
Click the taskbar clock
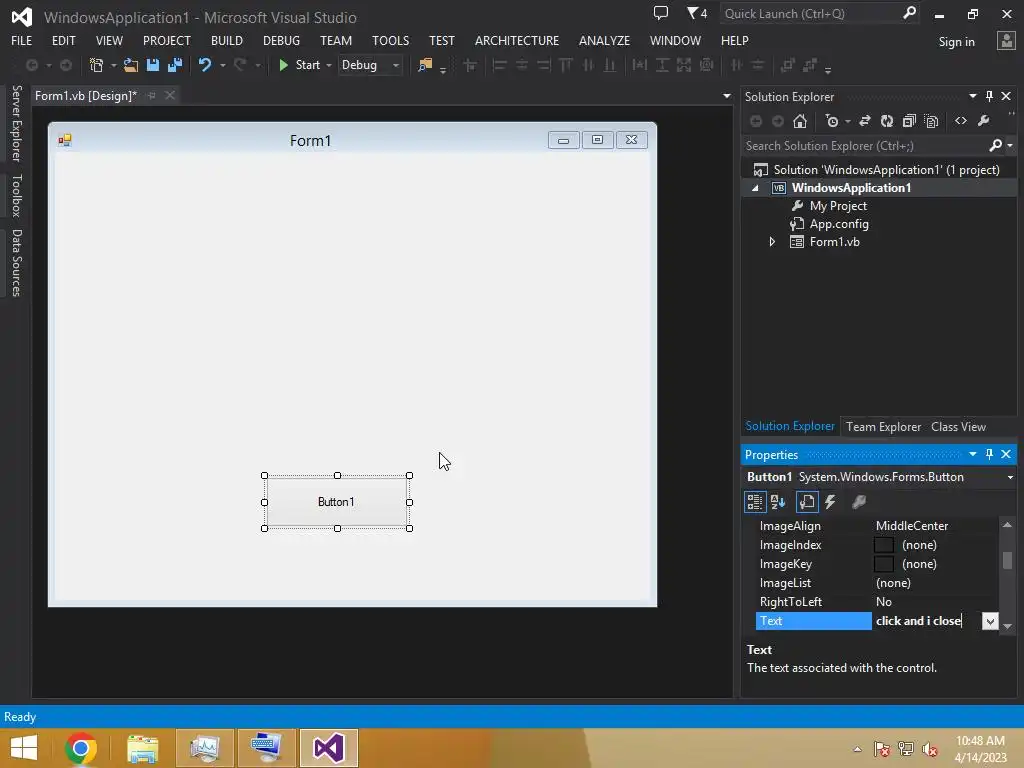click(980, 748)
